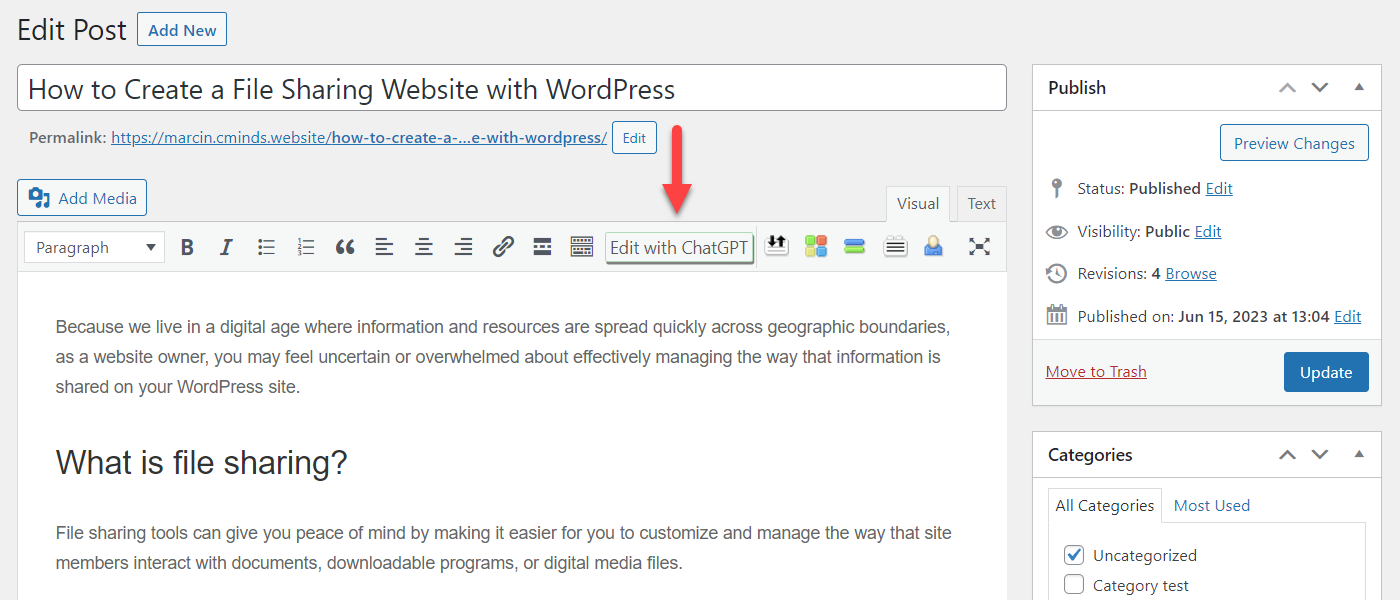1400x600 pixels.
Task: Move Categories panel down
Action: point(1320,455)
